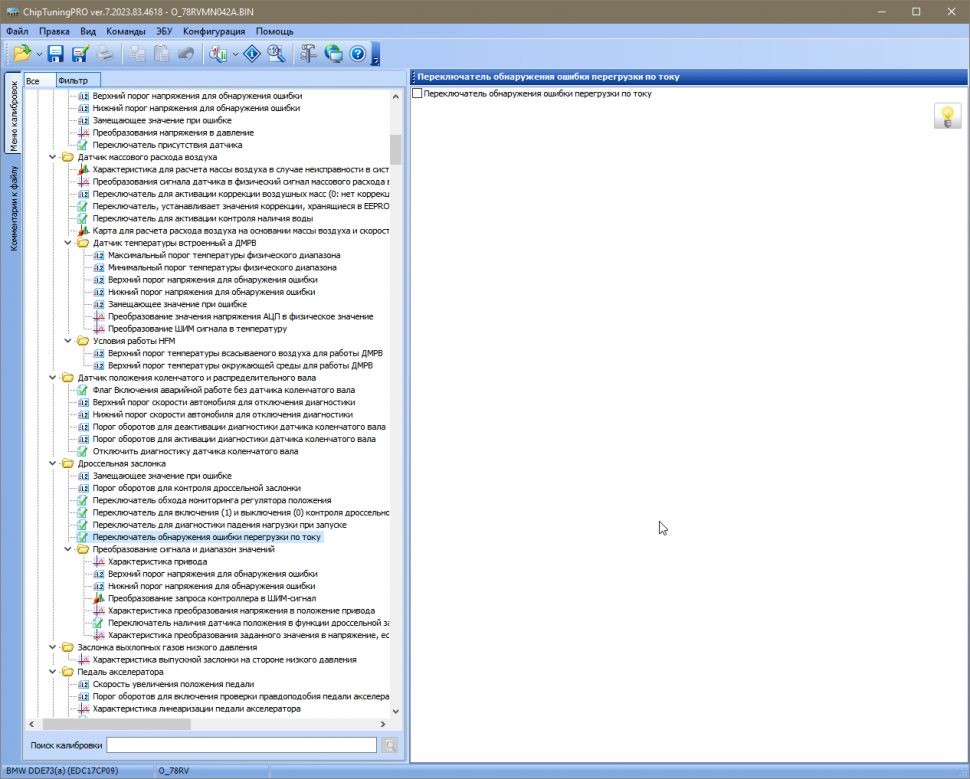This screenshot has height=779, width=970.
Task: Click the Поиск калибровки search field
Action: [x=241, y=745]
